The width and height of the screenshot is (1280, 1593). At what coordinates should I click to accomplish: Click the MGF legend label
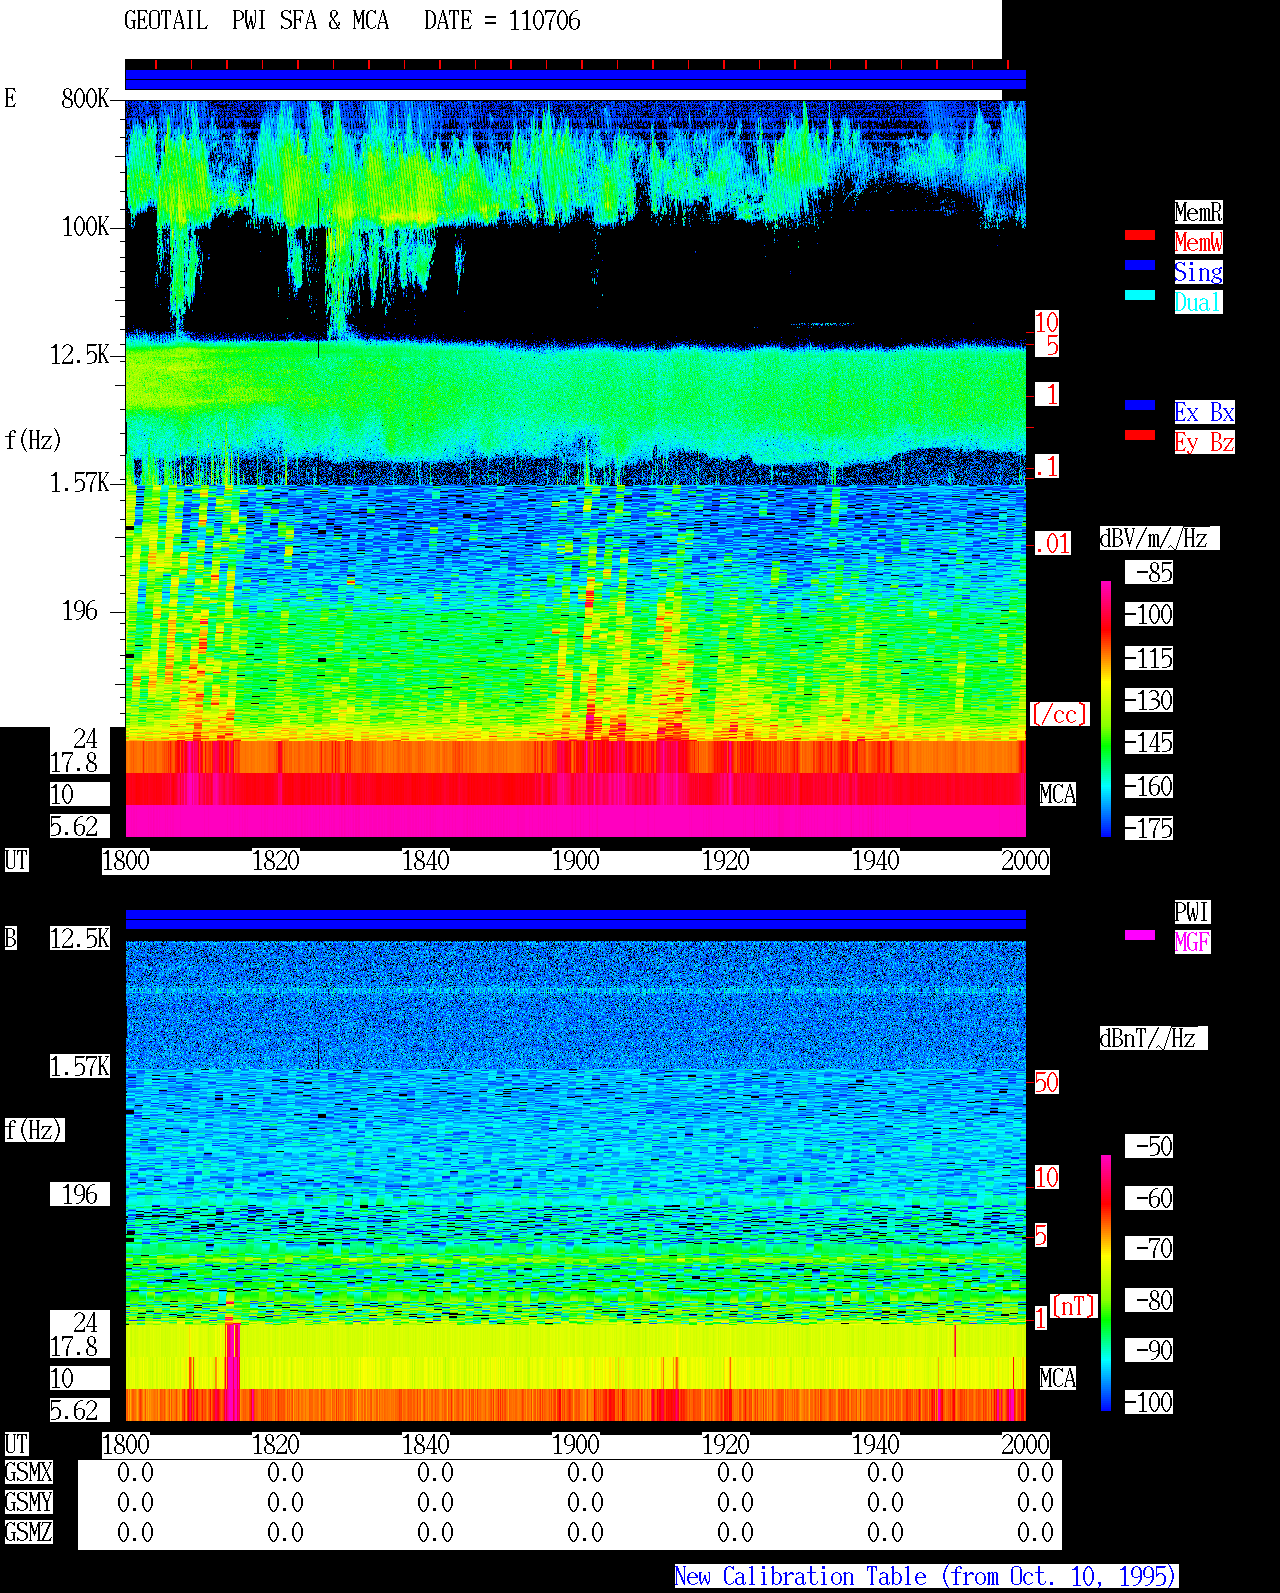coord(1192,942)
